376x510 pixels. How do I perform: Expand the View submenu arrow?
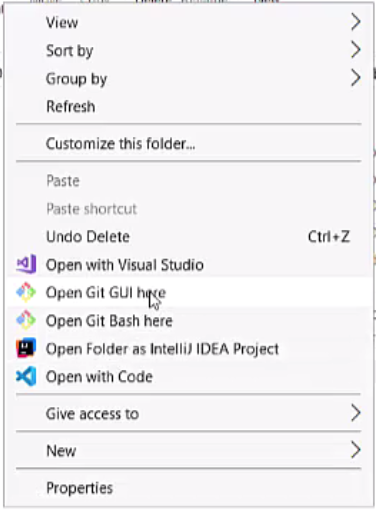pos(356,22)
